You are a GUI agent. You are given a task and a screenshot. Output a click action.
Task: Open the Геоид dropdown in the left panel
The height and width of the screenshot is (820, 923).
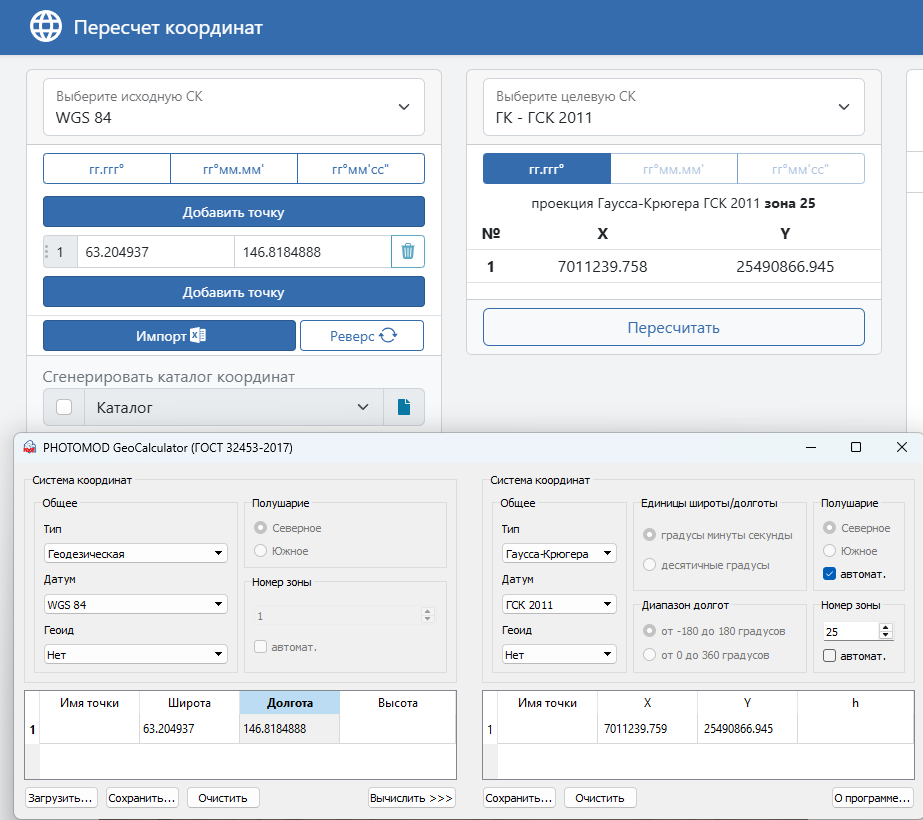[x=133, y=654]
